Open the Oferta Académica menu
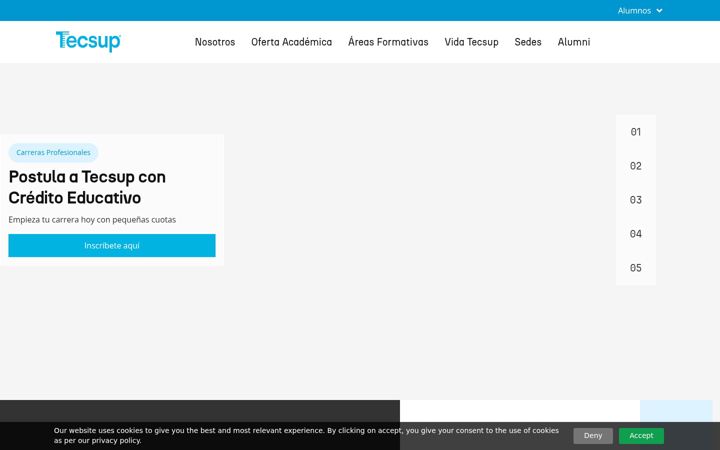 [x=292, y=42]
